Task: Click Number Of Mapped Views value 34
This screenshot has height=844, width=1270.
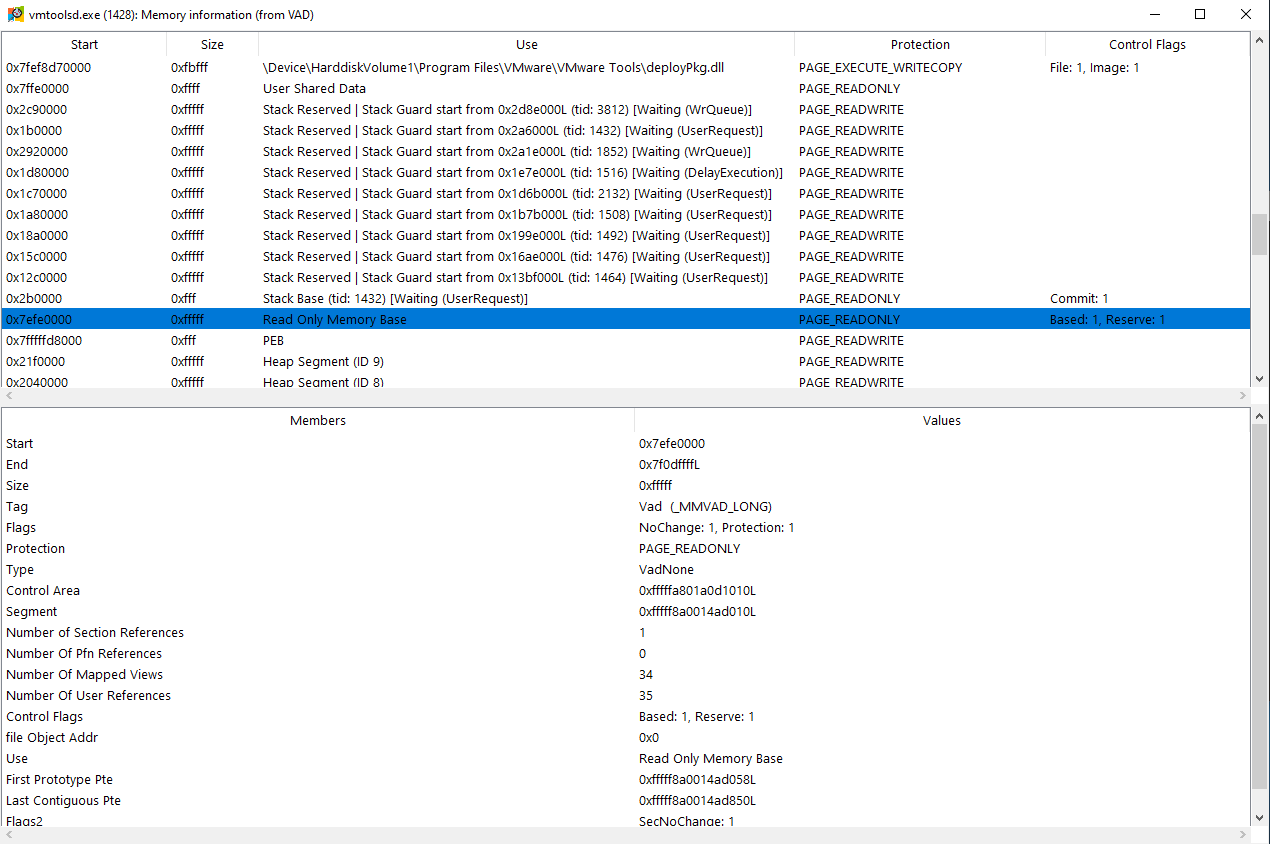Action: [646, 674]
